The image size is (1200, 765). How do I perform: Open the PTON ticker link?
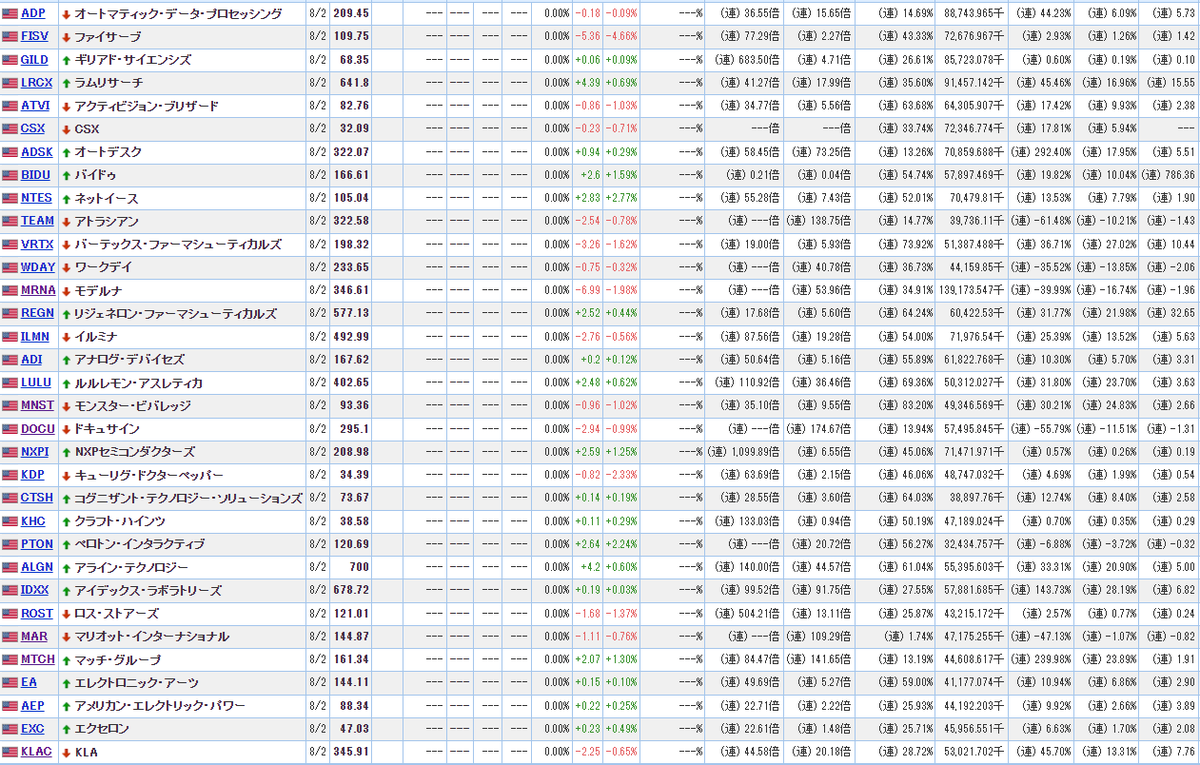(36, 544)
